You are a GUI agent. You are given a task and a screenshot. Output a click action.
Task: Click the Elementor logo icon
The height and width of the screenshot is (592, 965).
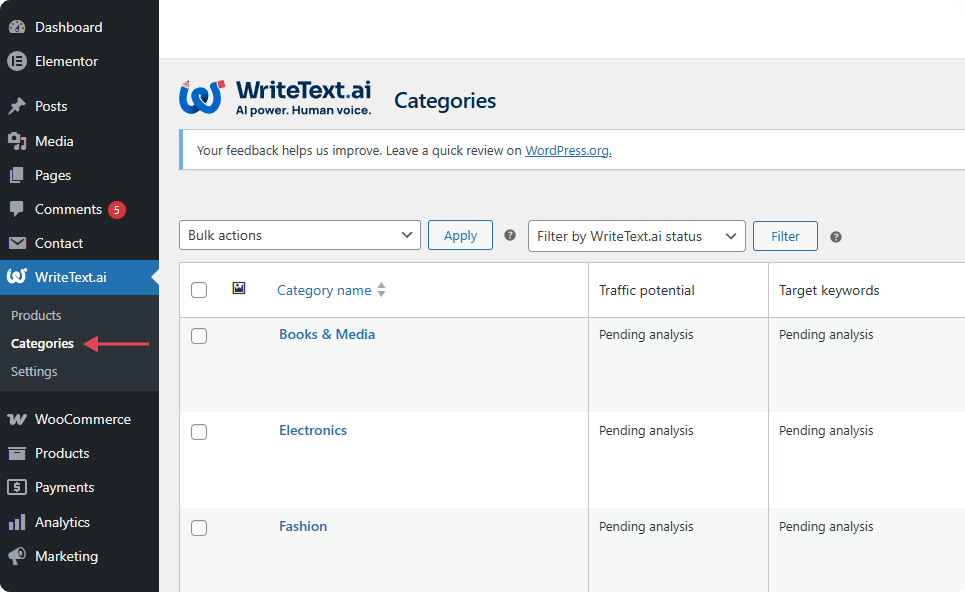coord(17,61)
